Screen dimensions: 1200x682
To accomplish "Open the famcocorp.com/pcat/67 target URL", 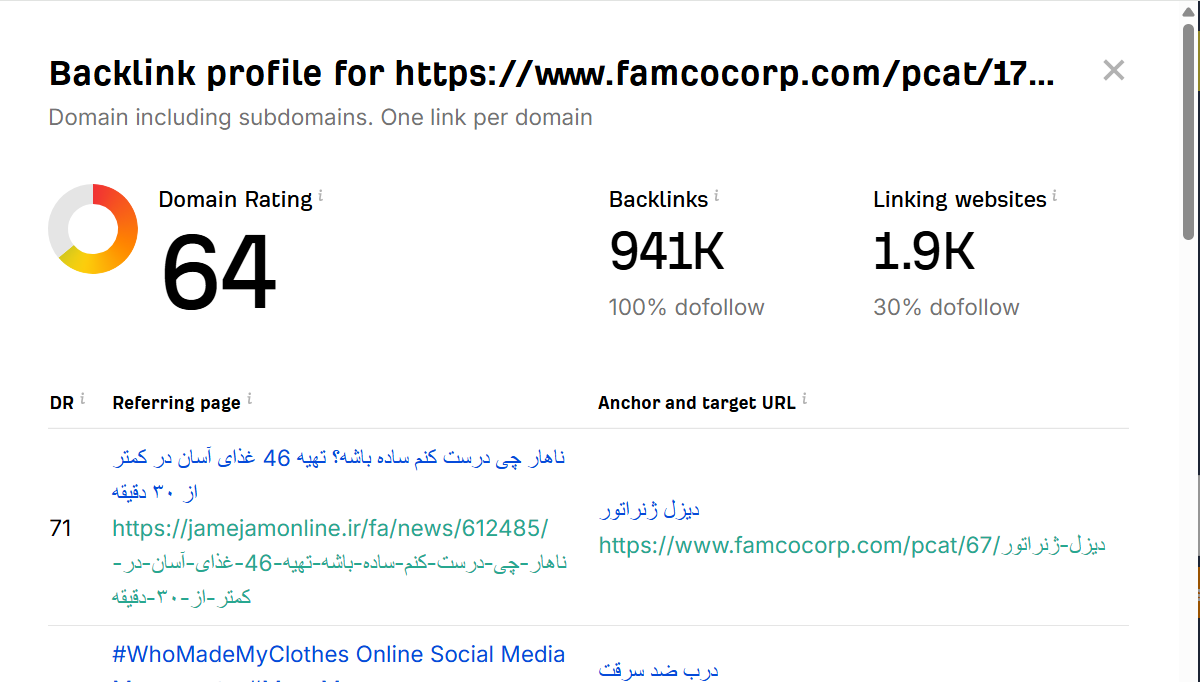I will tap(851, 545).
